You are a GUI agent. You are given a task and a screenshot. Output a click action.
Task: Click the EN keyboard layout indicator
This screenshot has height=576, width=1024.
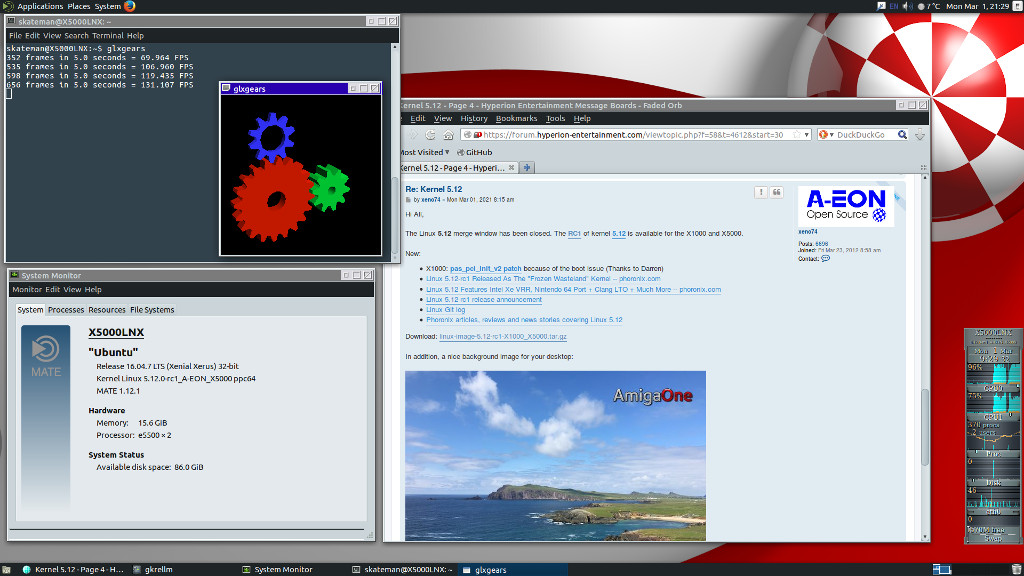click(893, 6)
